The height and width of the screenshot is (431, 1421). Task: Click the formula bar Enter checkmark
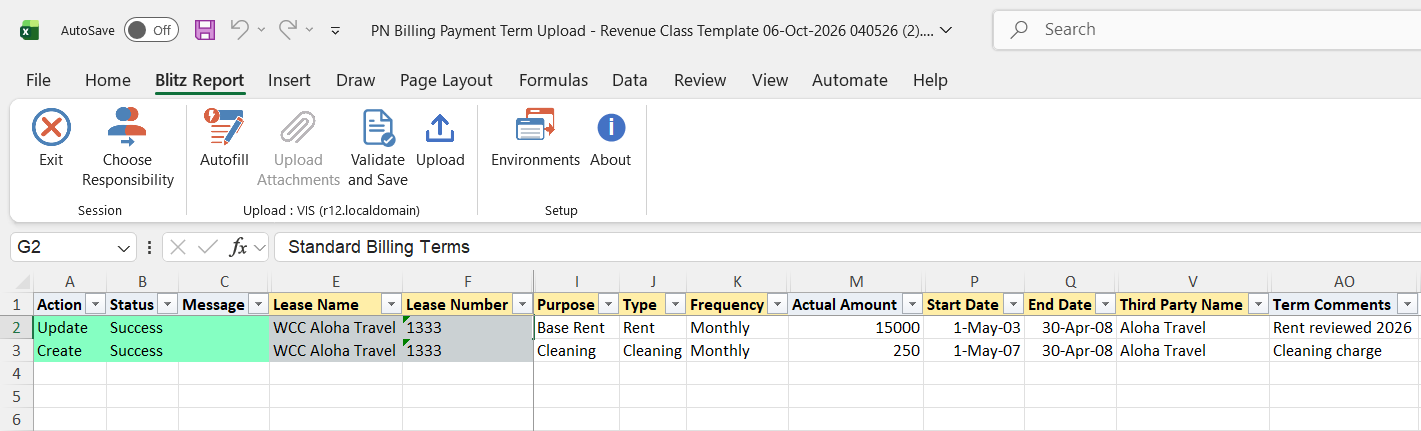click(208, 247)
